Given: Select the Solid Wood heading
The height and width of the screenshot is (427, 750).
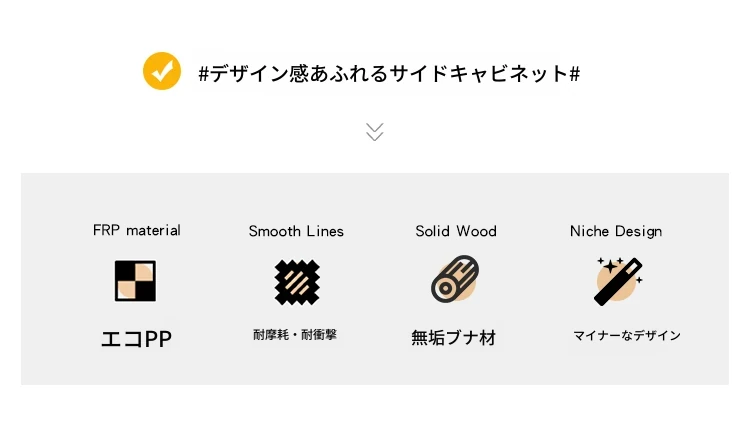Looking at the screenshot, I should pyautogui.click(x=456, y=231).
